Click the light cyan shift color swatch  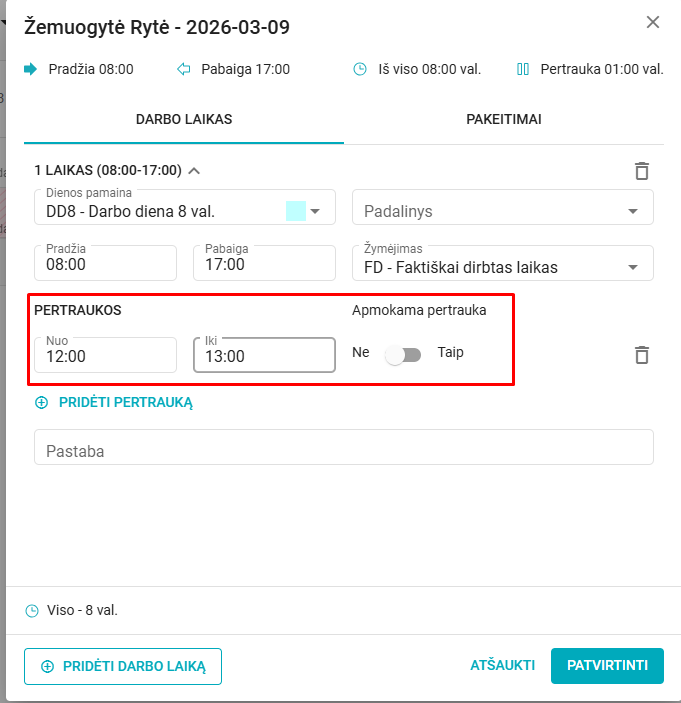click(295, 211)
